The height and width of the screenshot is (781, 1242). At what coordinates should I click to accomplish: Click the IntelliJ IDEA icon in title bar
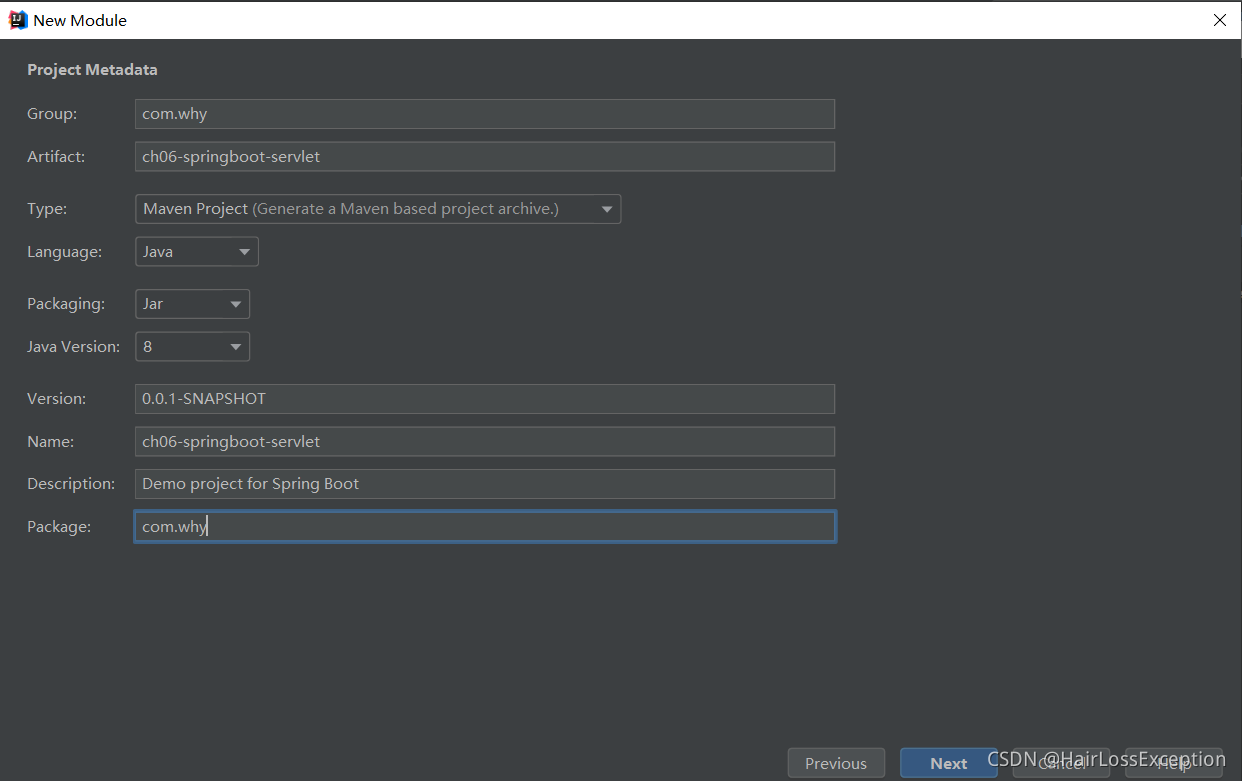coord(16,19)
